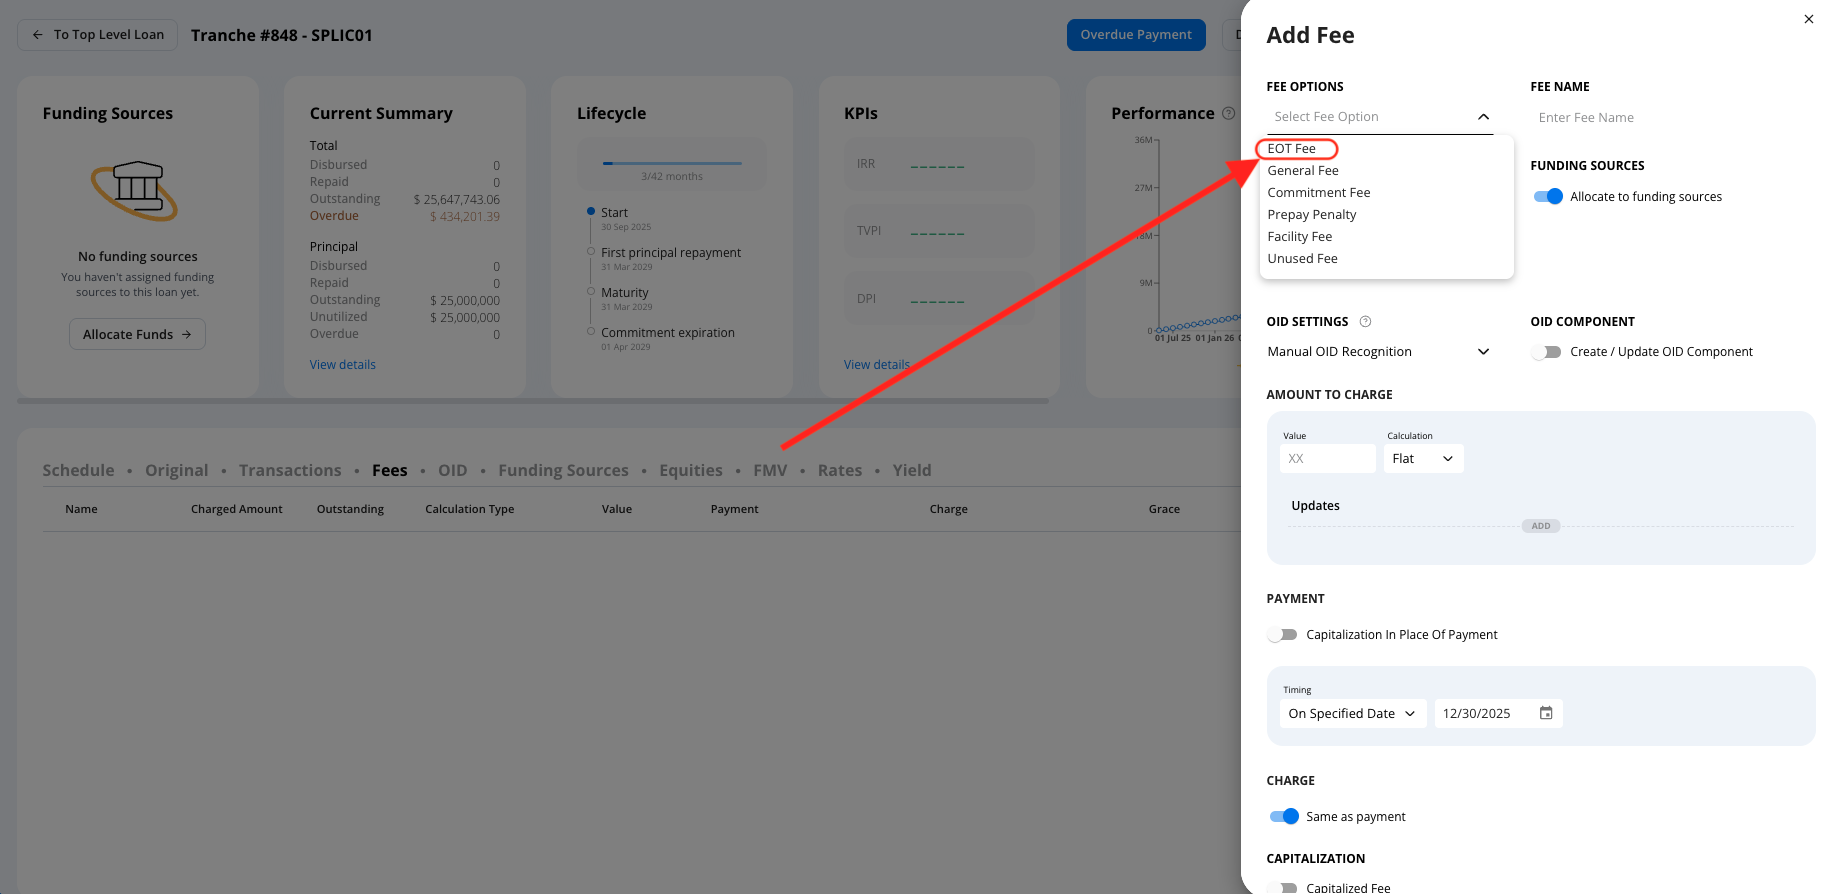
Task: Click the Performance info icon
Action: pyautogui.click(x=1228, y=114)
